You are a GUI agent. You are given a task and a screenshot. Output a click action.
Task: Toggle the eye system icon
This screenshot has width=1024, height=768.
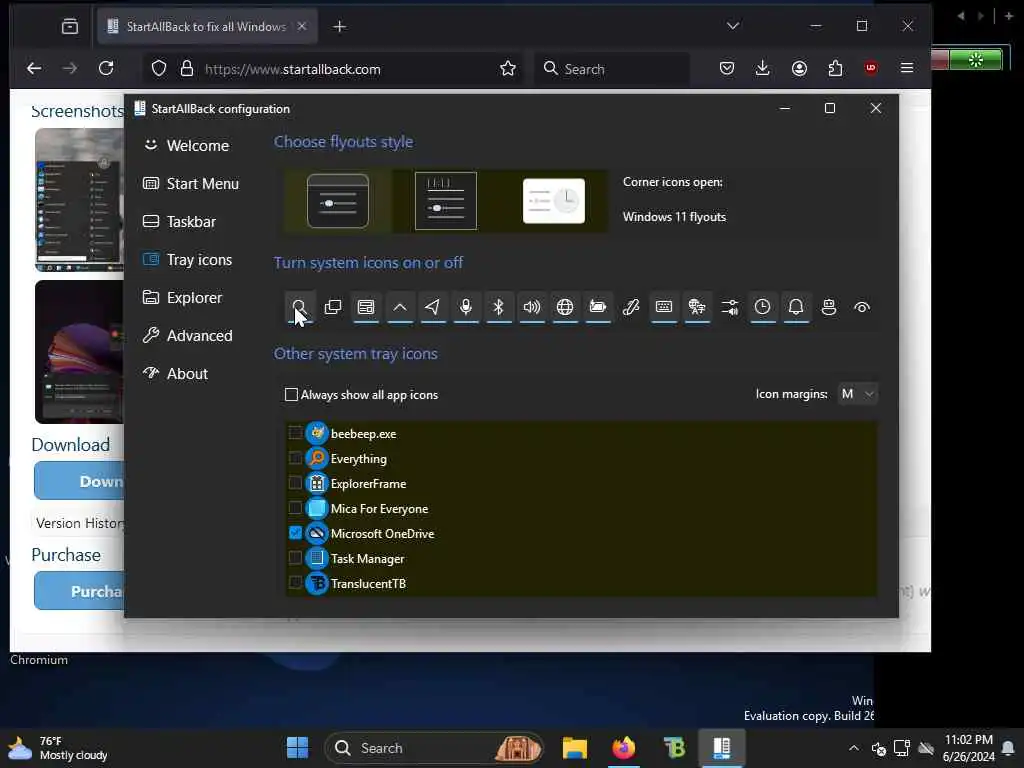pos(862,307)
